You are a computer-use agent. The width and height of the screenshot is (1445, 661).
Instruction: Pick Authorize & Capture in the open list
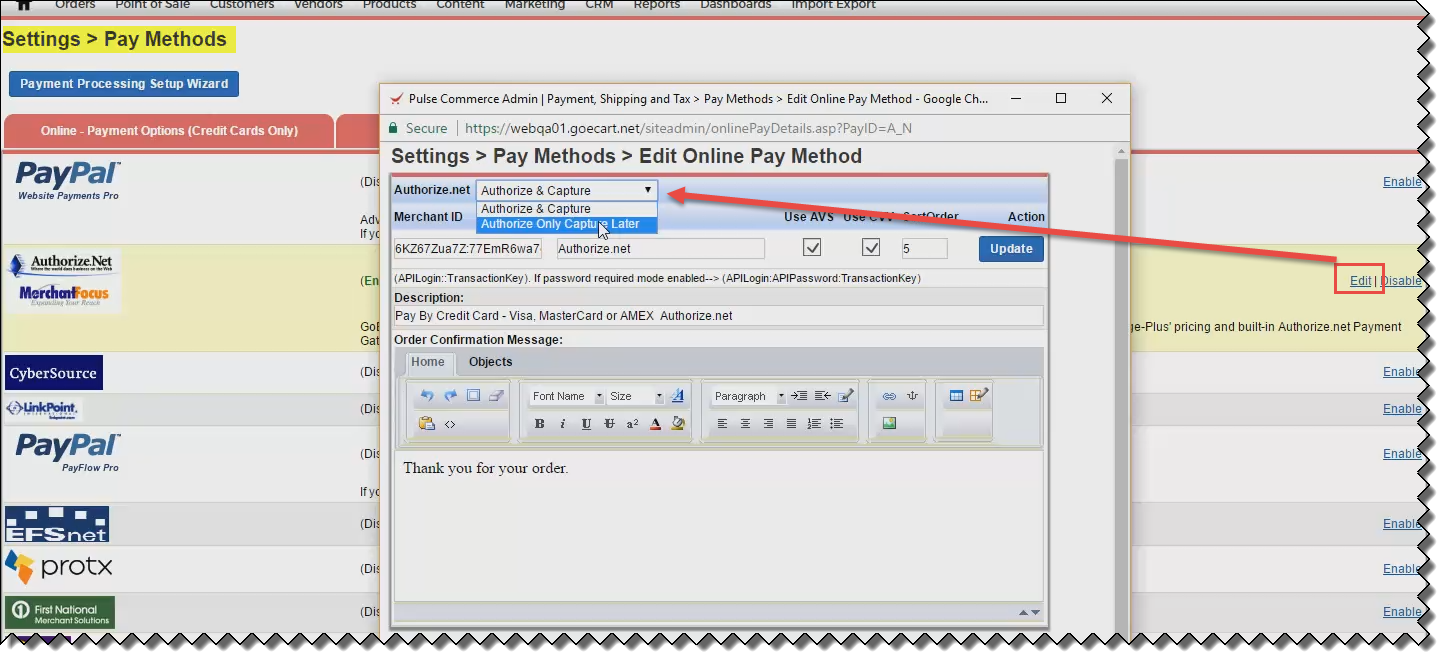pos(566,209)
